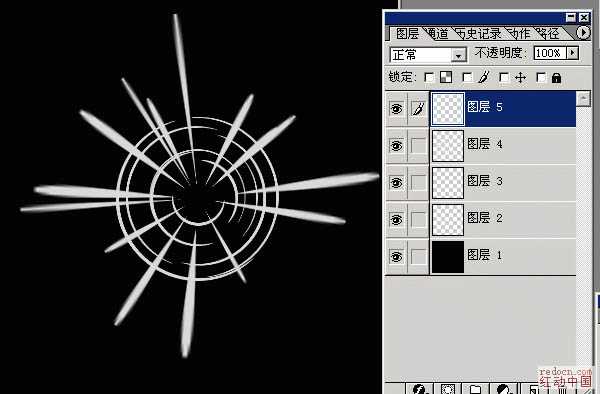
Task: Link 图层 4 using its link box
Action: click(x=418, y=146)
